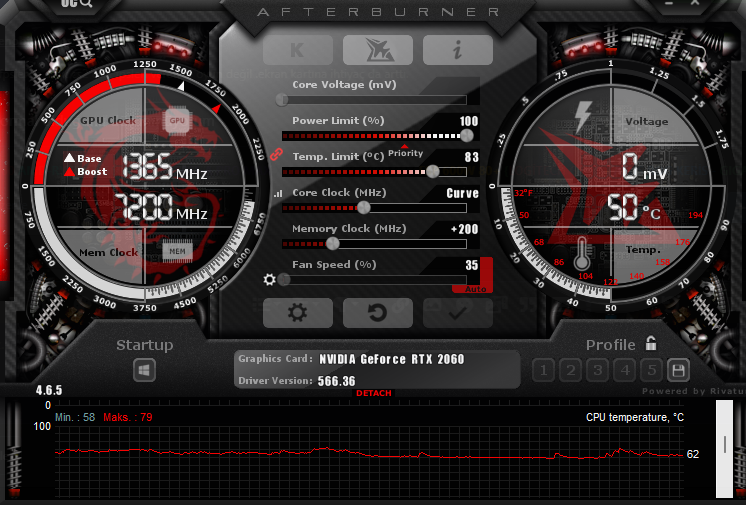Reset settings with the circular arrow button
This screenshot has height=505, width=746.
[x=378, y=313]
